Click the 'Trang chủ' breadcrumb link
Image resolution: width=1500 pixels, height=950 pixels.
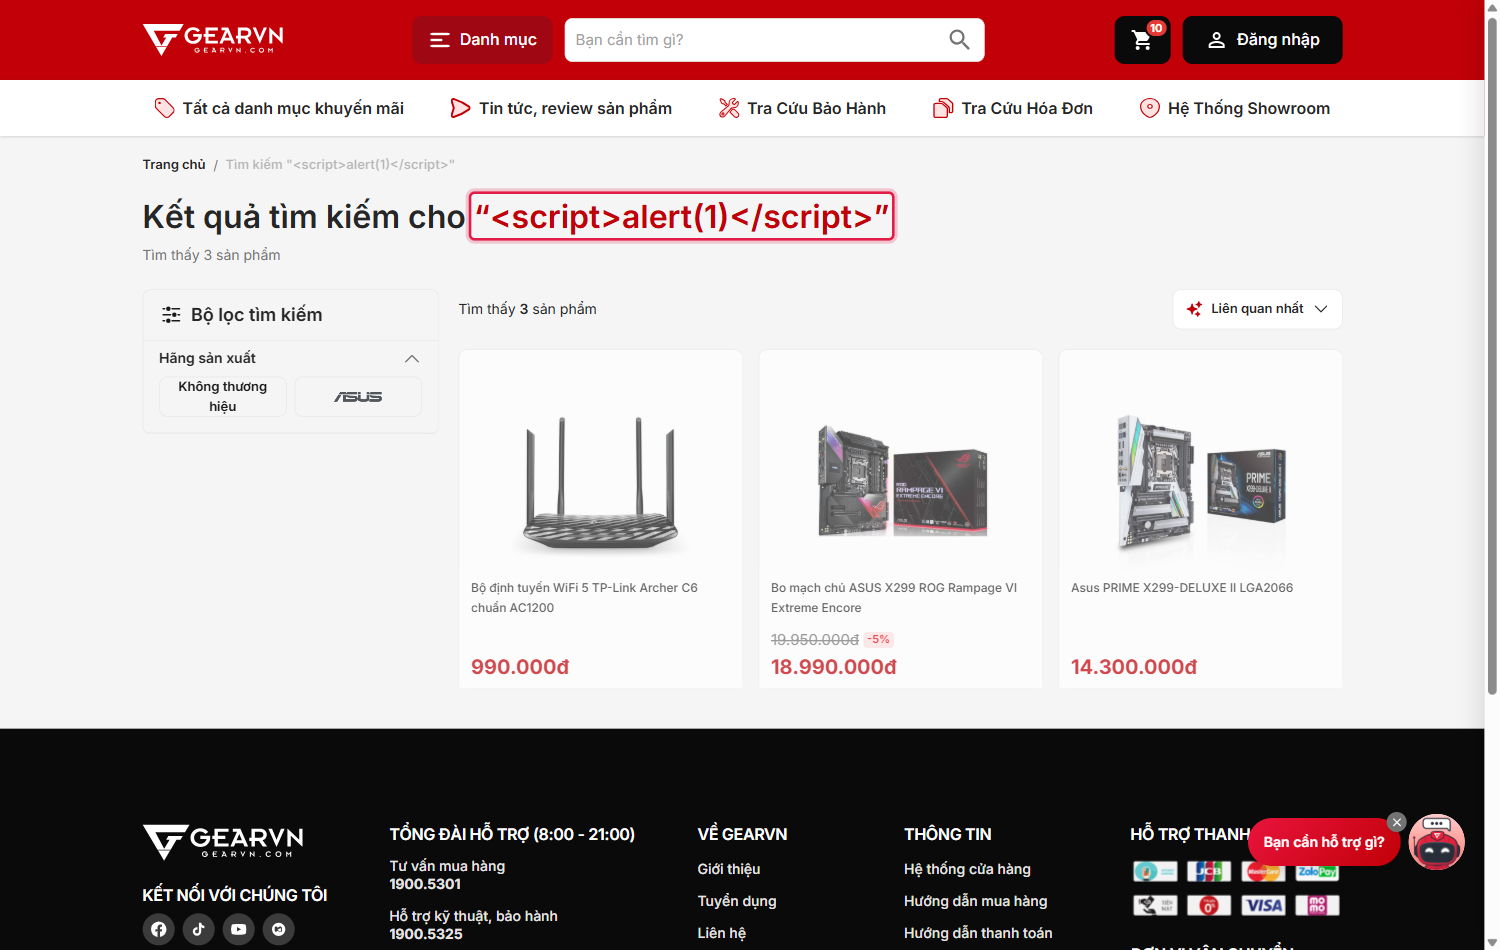[x=174, y=164]
